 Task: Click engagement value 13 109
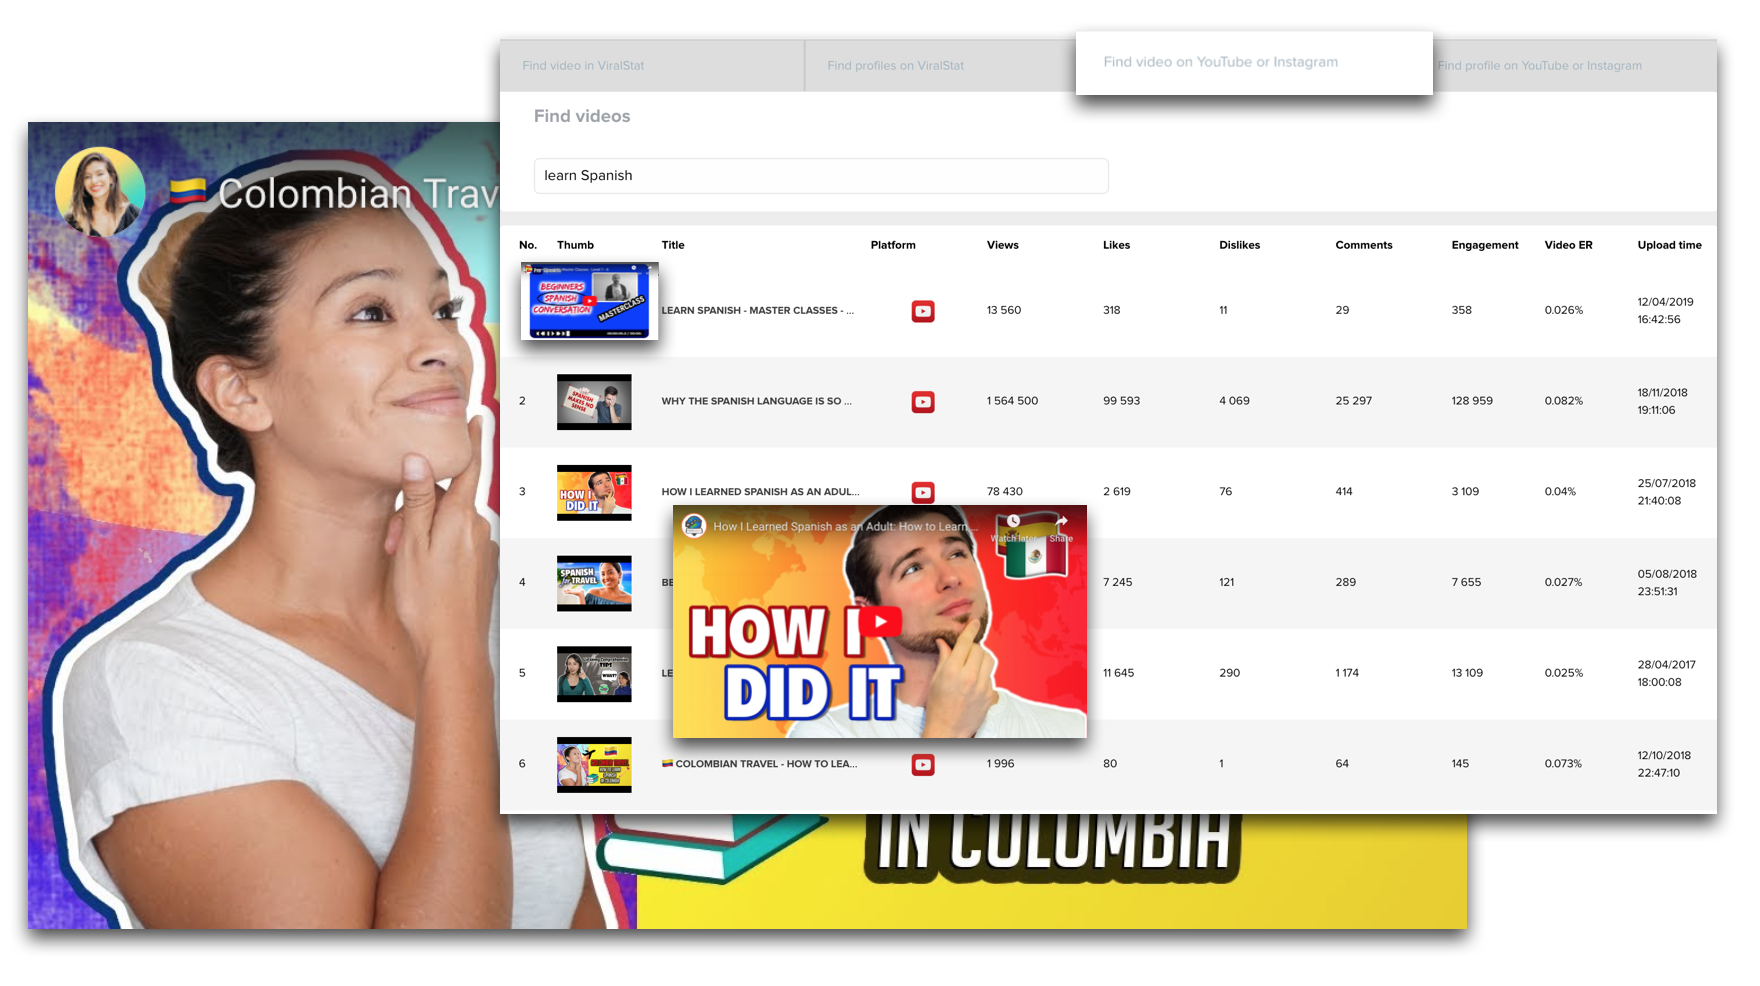coord(1467,673)
